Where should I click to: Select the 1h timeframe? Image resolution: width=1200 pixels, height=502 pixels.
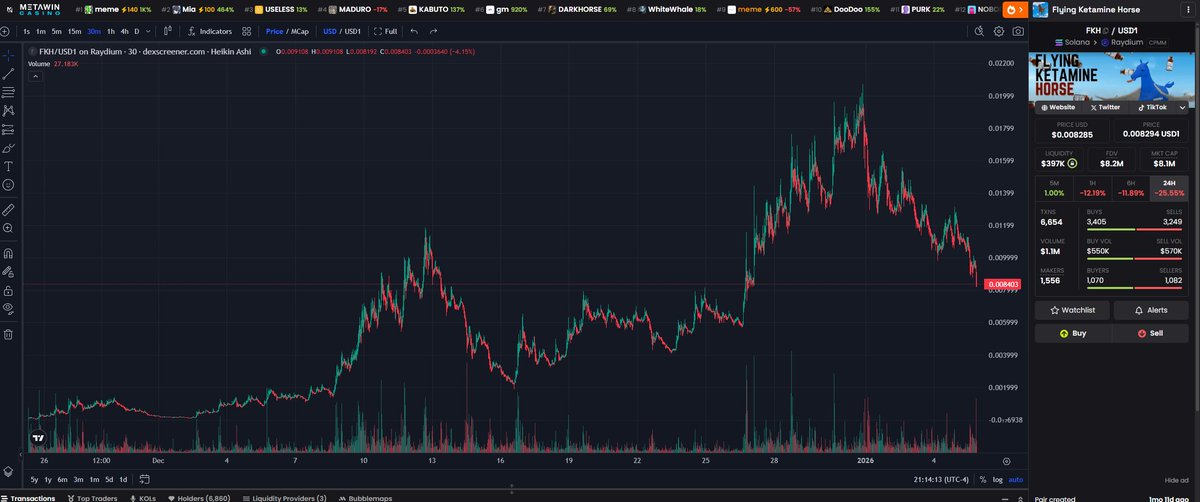(x=111, y=31)
